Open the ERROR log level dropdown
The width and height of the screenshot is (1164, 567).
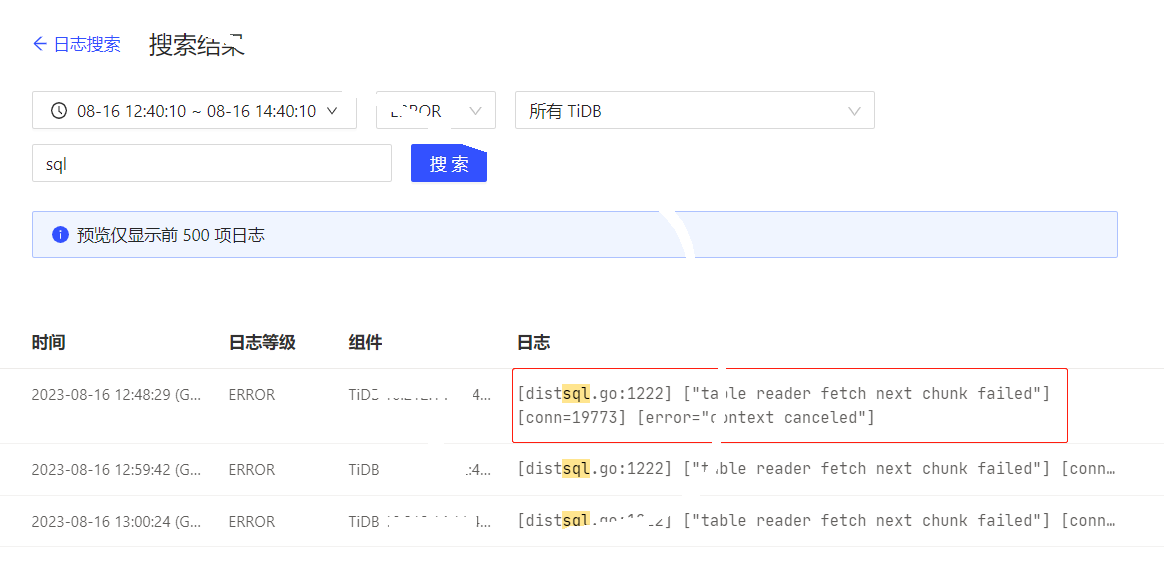[435, 111]
